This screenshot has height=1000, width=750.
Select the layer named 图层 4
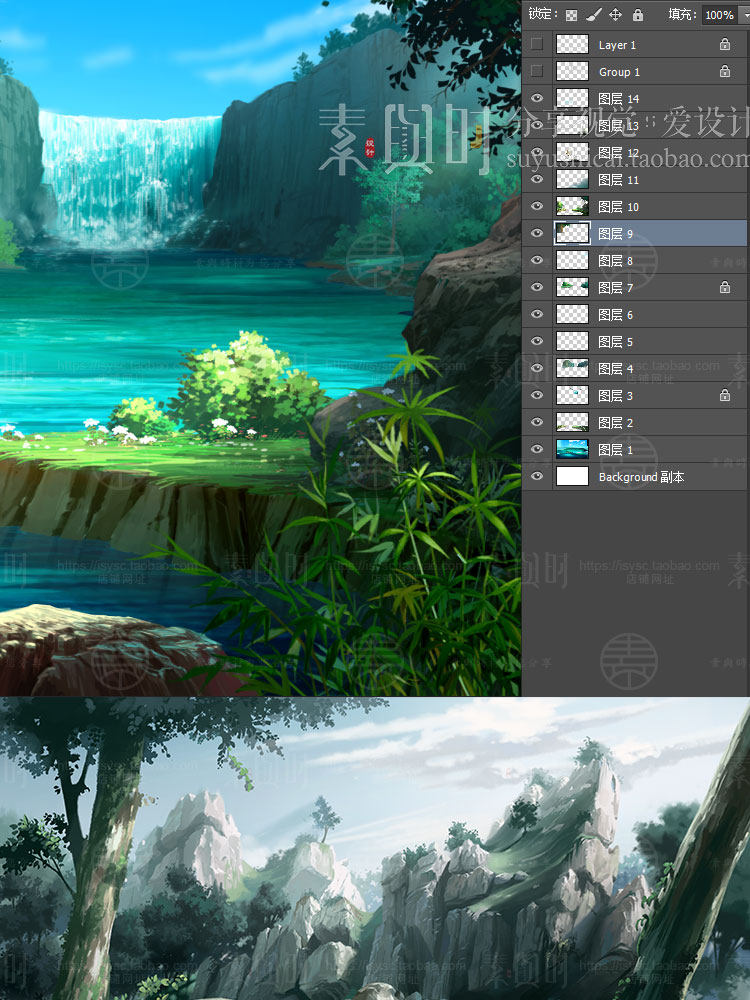[x=615, y=369]
